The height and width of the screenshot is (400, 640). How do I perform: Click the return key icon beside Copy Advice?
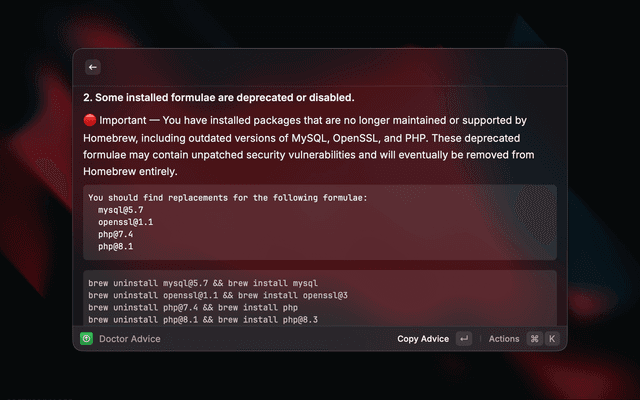(x=464, y=339)
